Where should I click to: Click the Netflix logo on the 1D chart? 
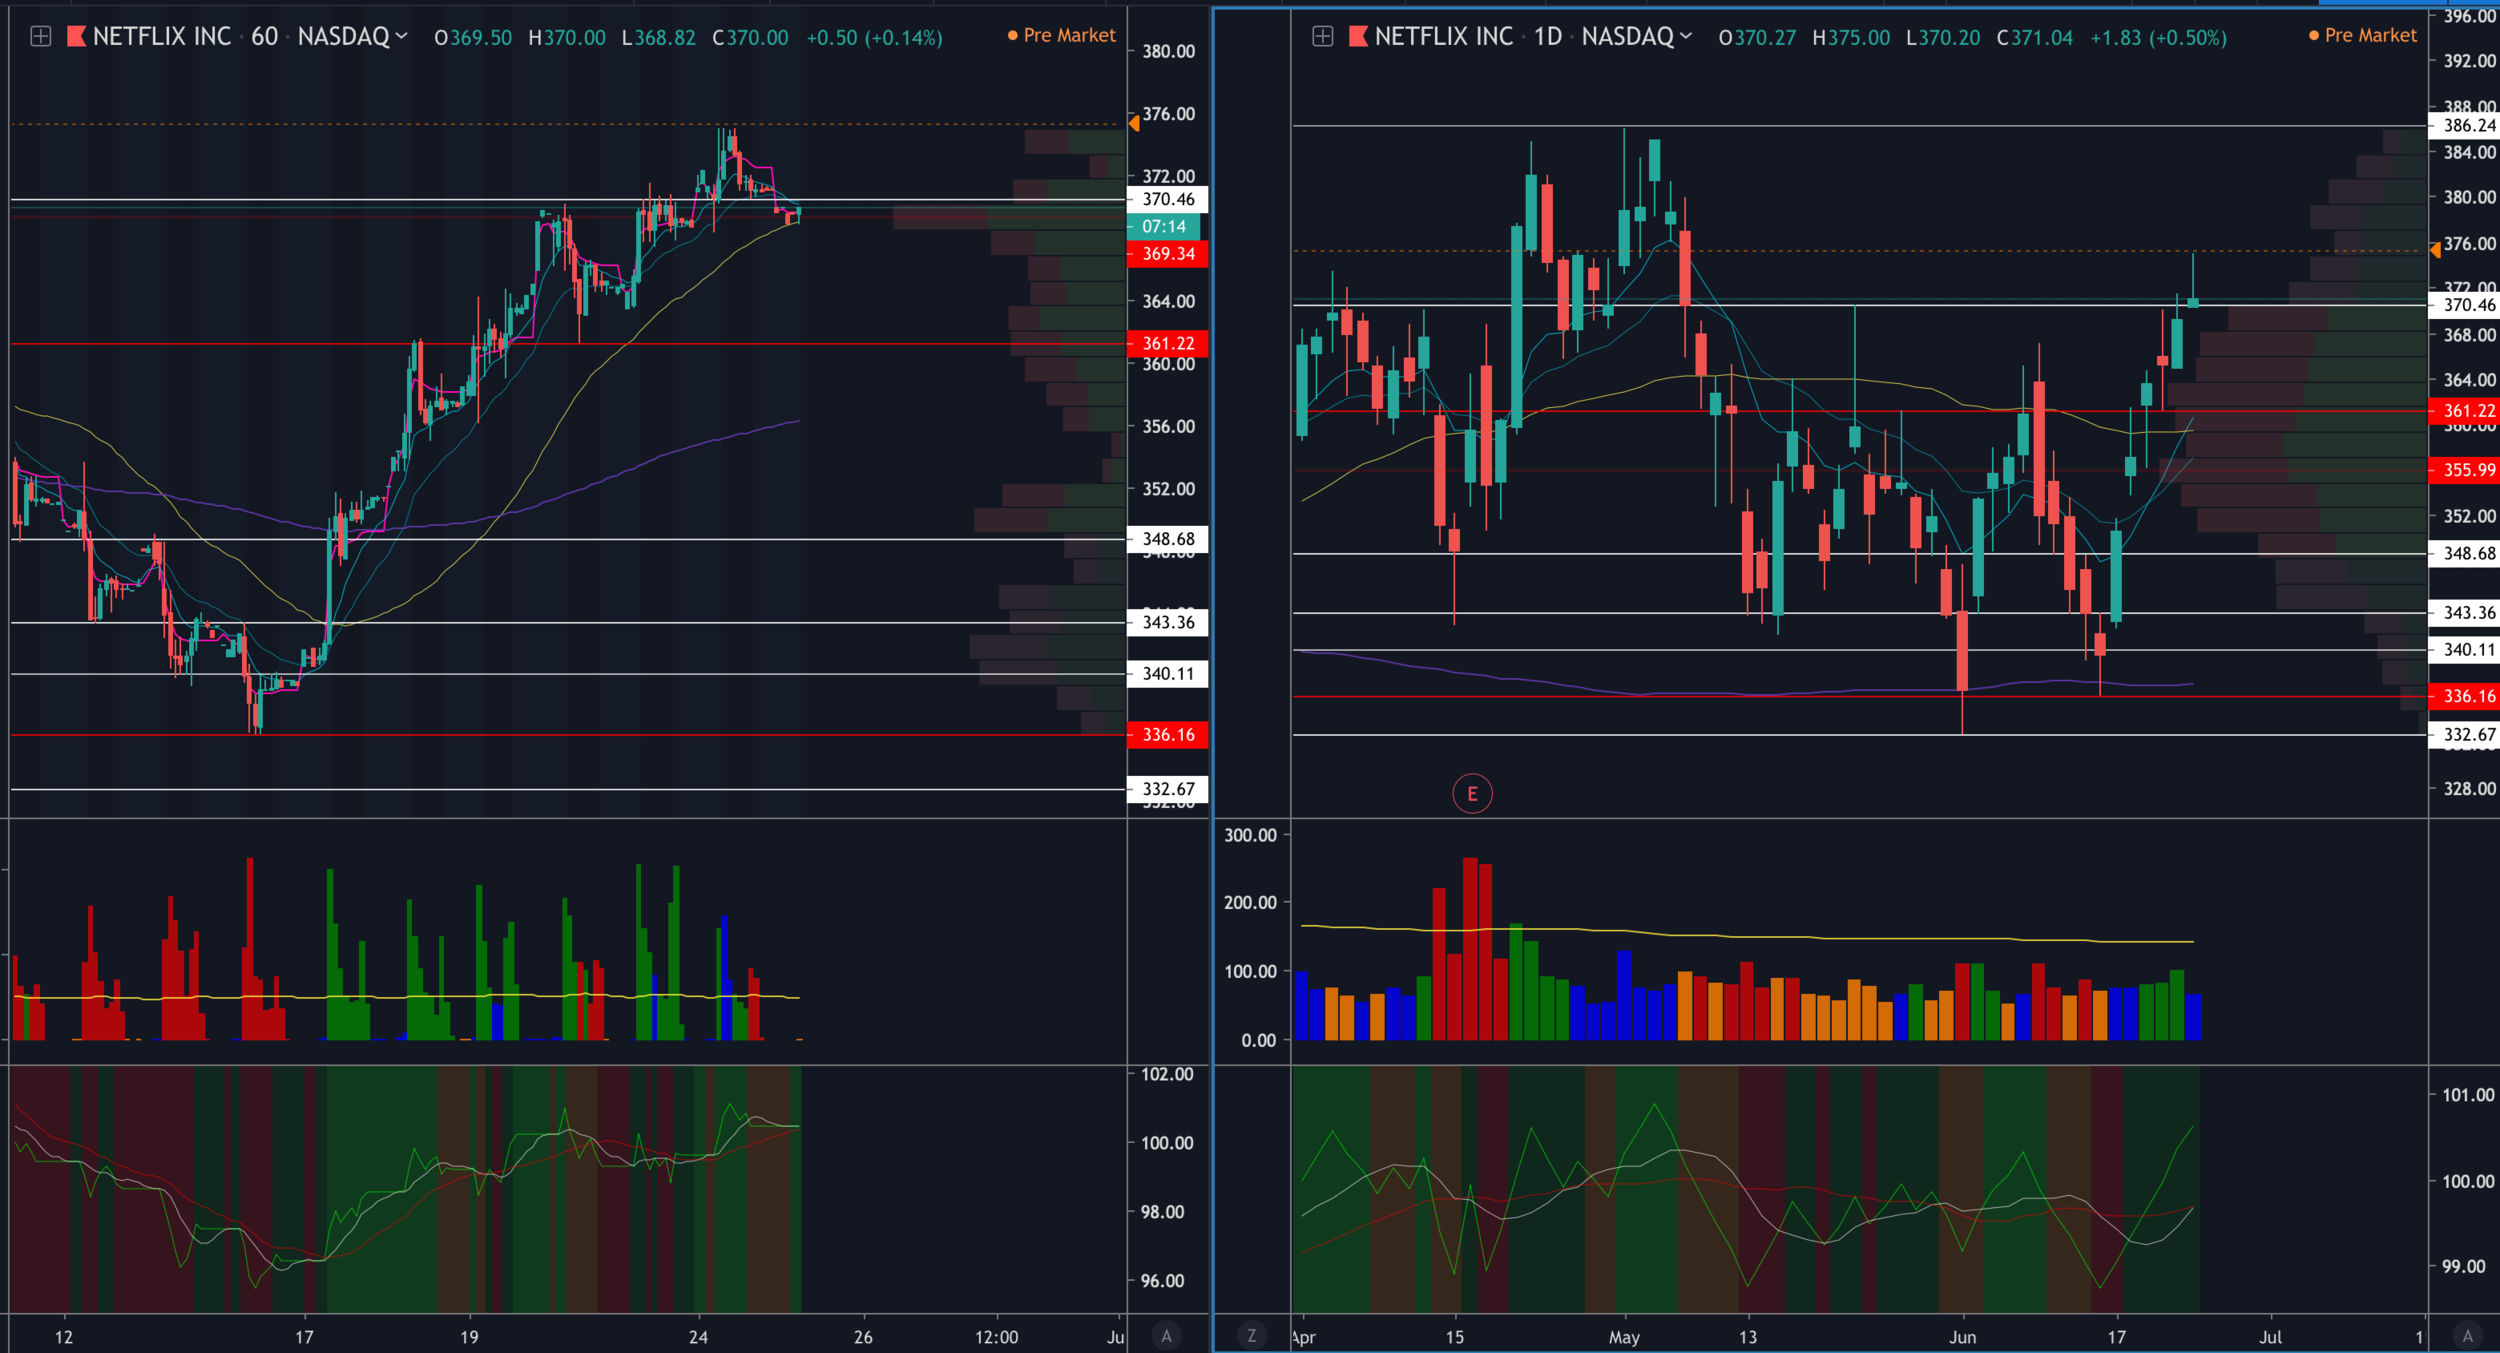click(x=1358, y=37)
